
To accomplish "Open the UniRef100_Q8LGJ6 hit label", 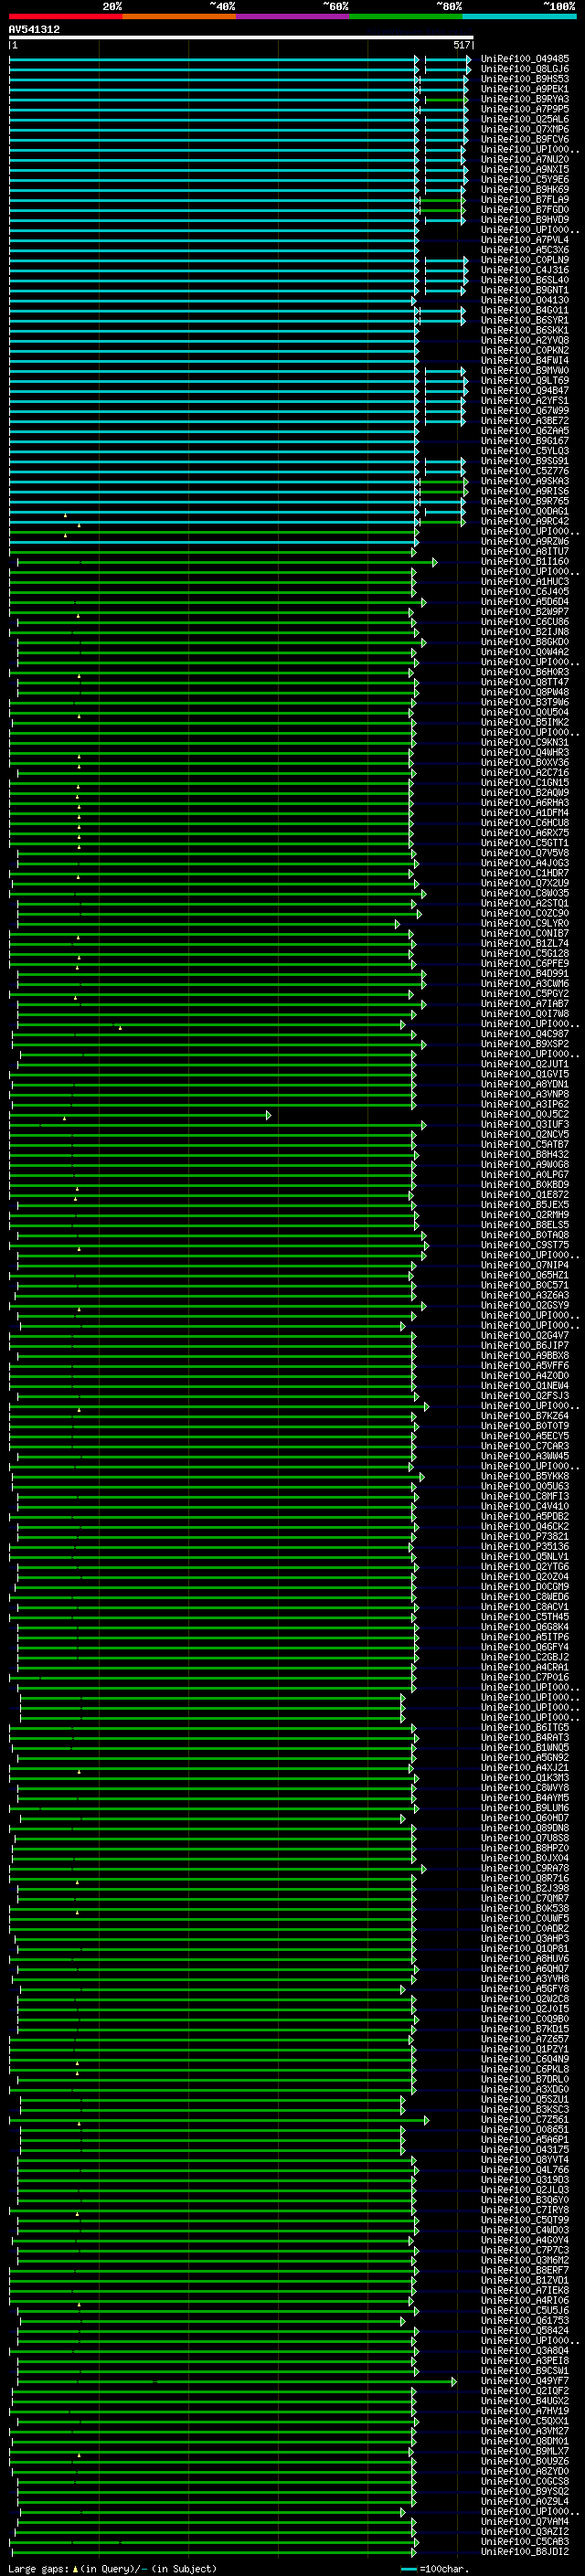I will click(525, 69).
